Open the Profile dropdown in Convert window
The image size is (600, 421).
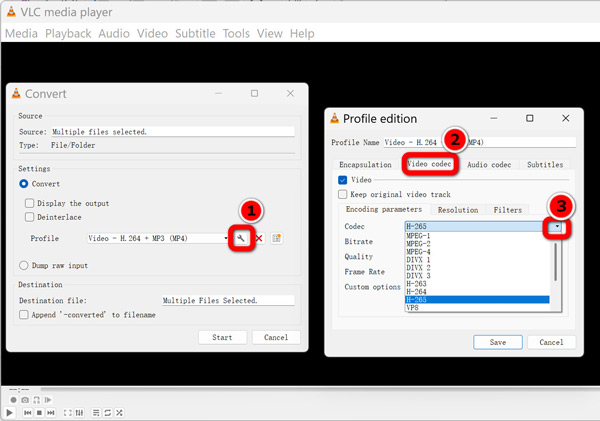pos(158,238)
